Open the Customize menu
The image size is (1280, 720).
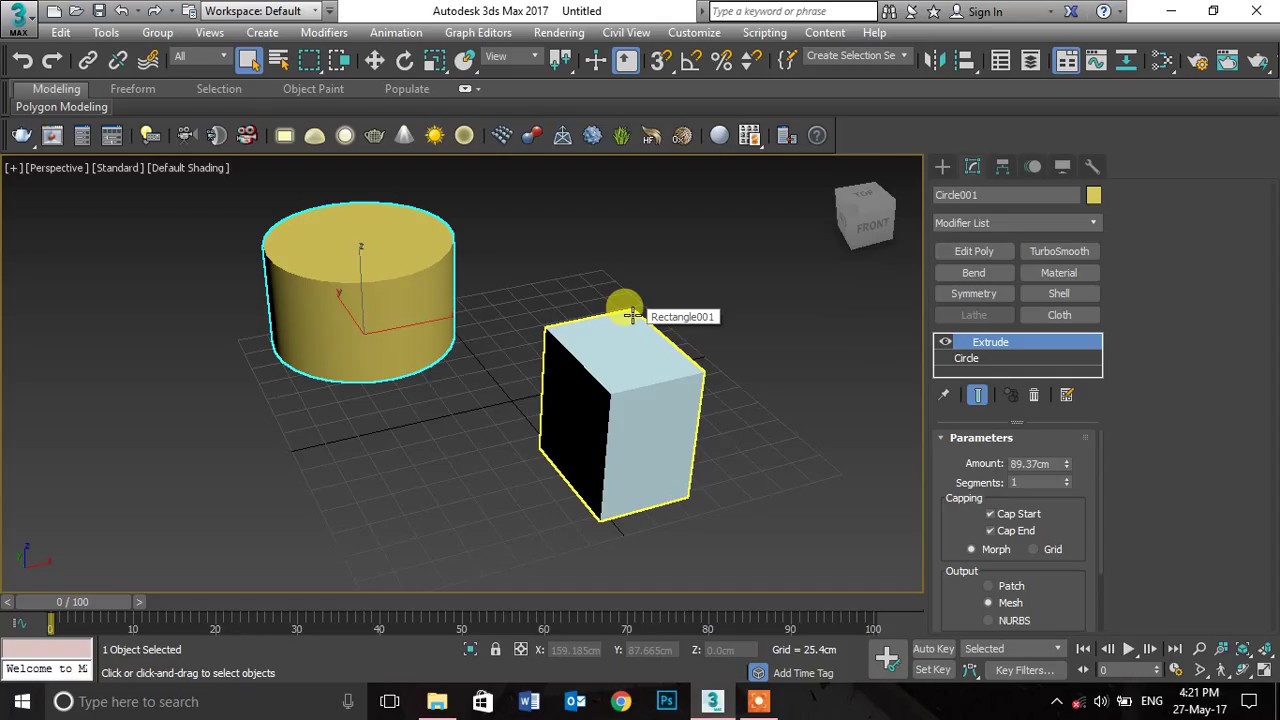694,33
